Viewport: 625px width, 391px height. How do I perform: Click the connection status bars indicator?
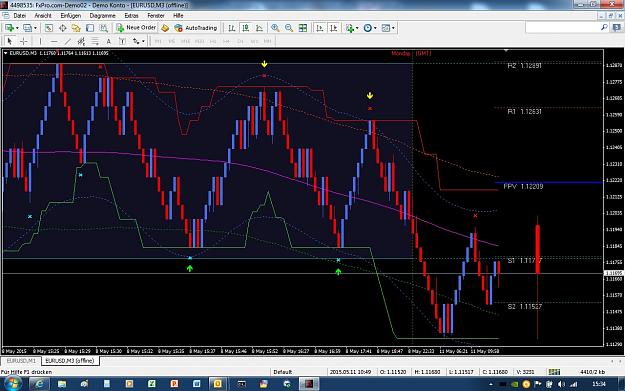(x=554, y=372)
